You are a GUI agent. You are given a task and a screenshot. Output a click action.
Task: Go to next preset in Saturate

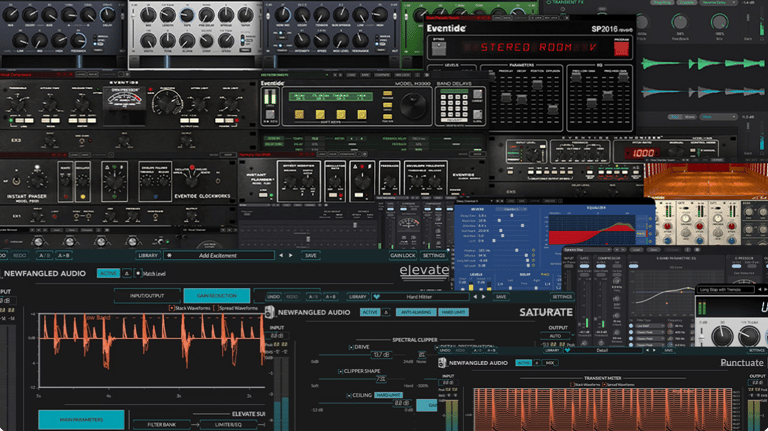tap(484, 297)
